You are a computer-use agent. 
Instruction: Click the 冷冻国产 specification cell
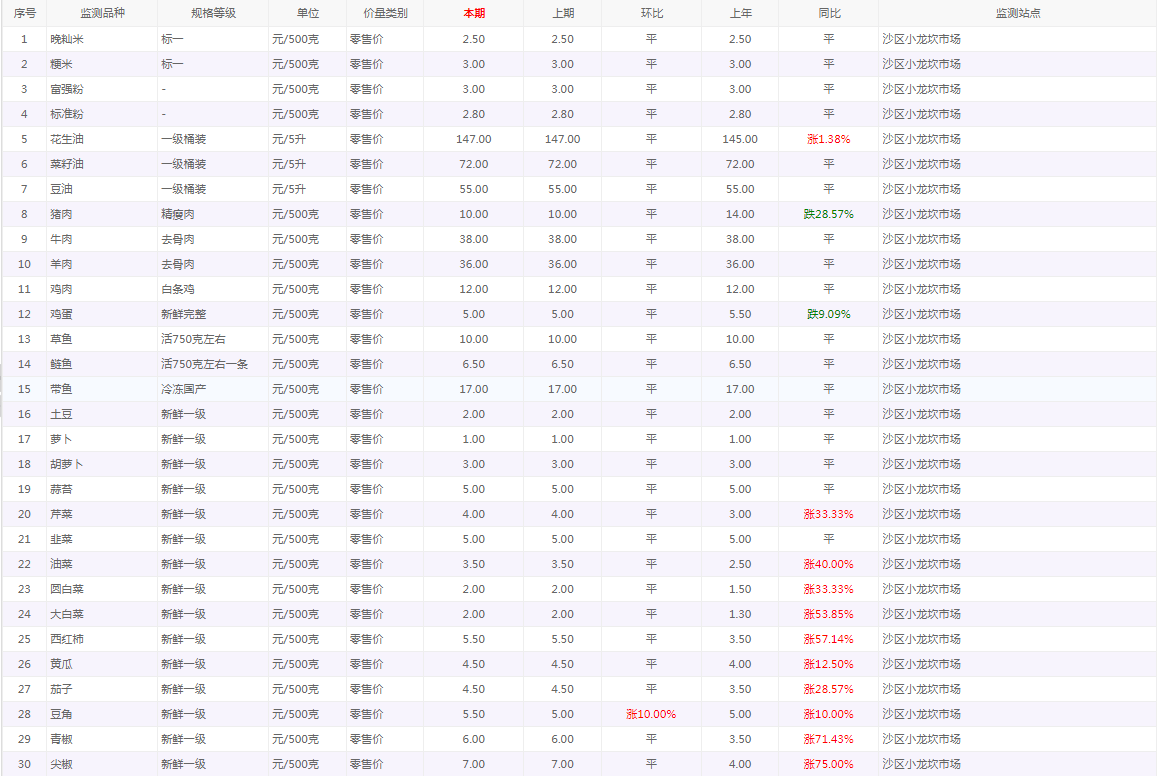tap(184, 389)
